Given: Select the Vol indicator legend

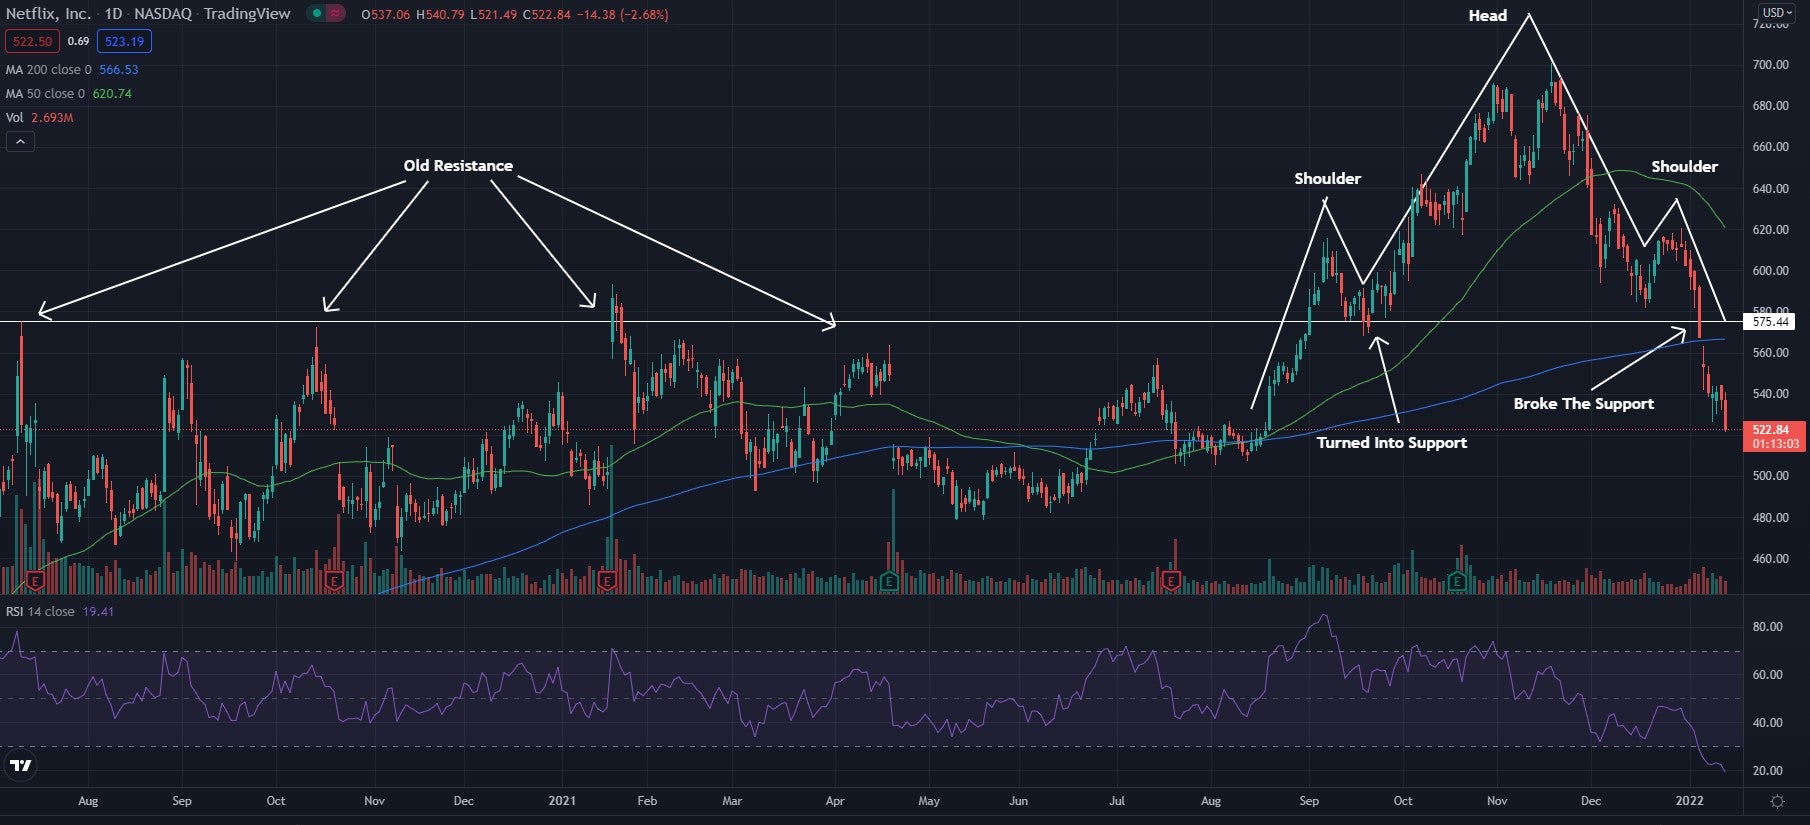Looking at the screenshot, I should [x=15, y=118].
